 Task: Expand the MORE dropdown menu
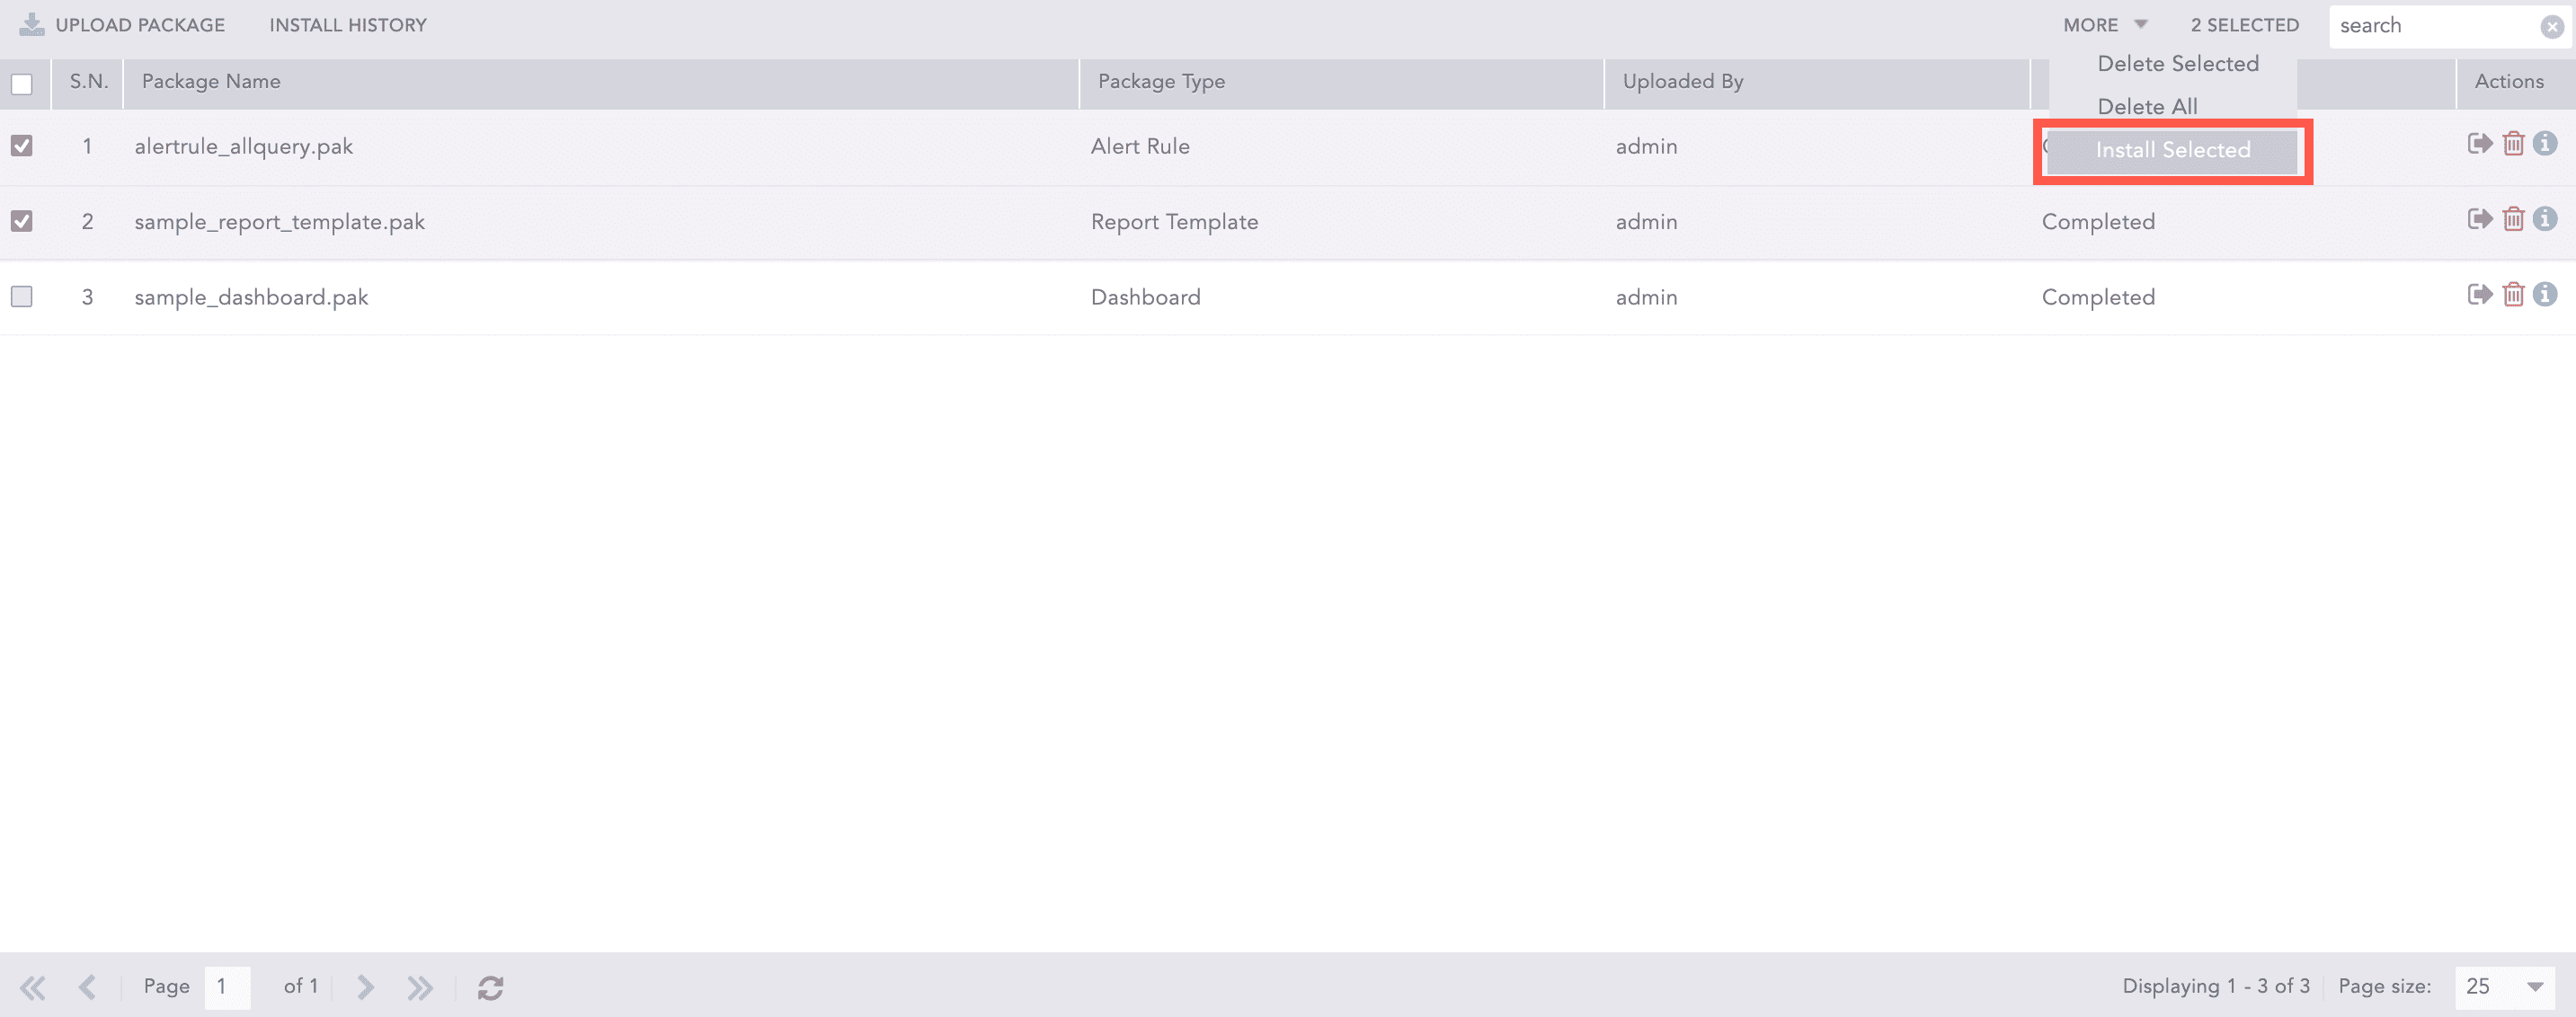(2104, 25)
